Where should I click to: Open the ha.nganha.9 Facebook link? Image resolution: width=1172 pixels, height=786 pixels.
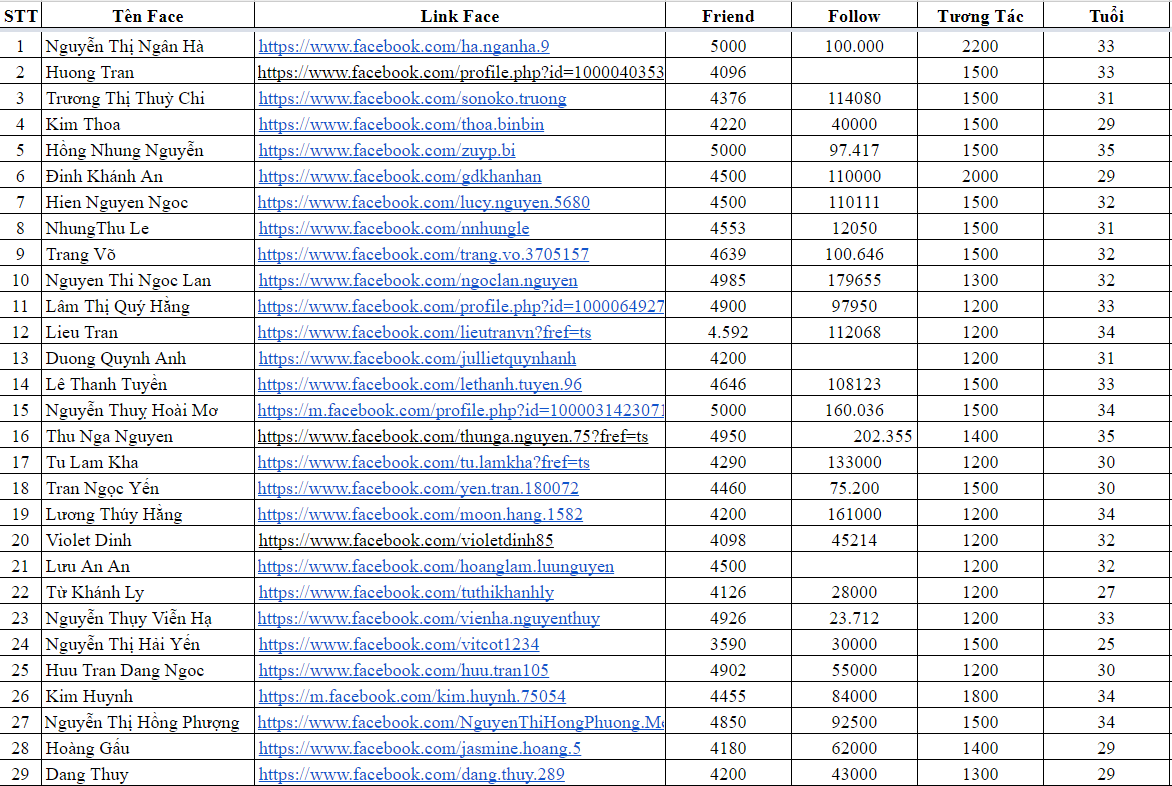pyautogui.click(x=404, y=46)
